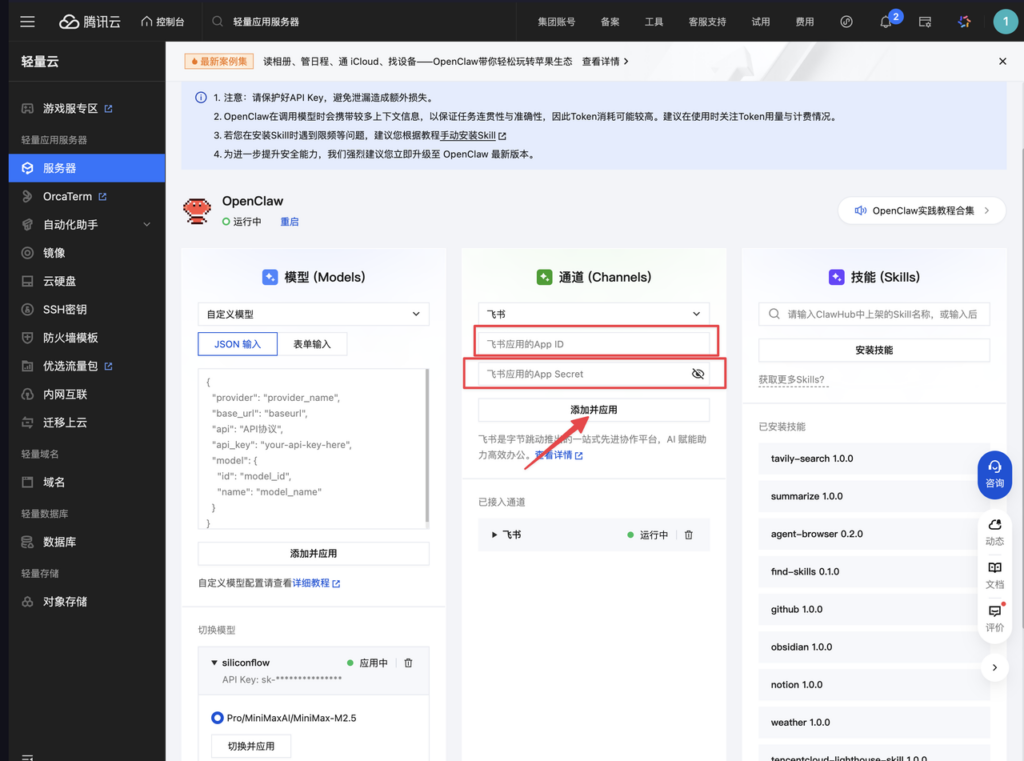Select the Pro/MiniMaxAI/MiniMax-M2.5 radio button

[217, 718]
